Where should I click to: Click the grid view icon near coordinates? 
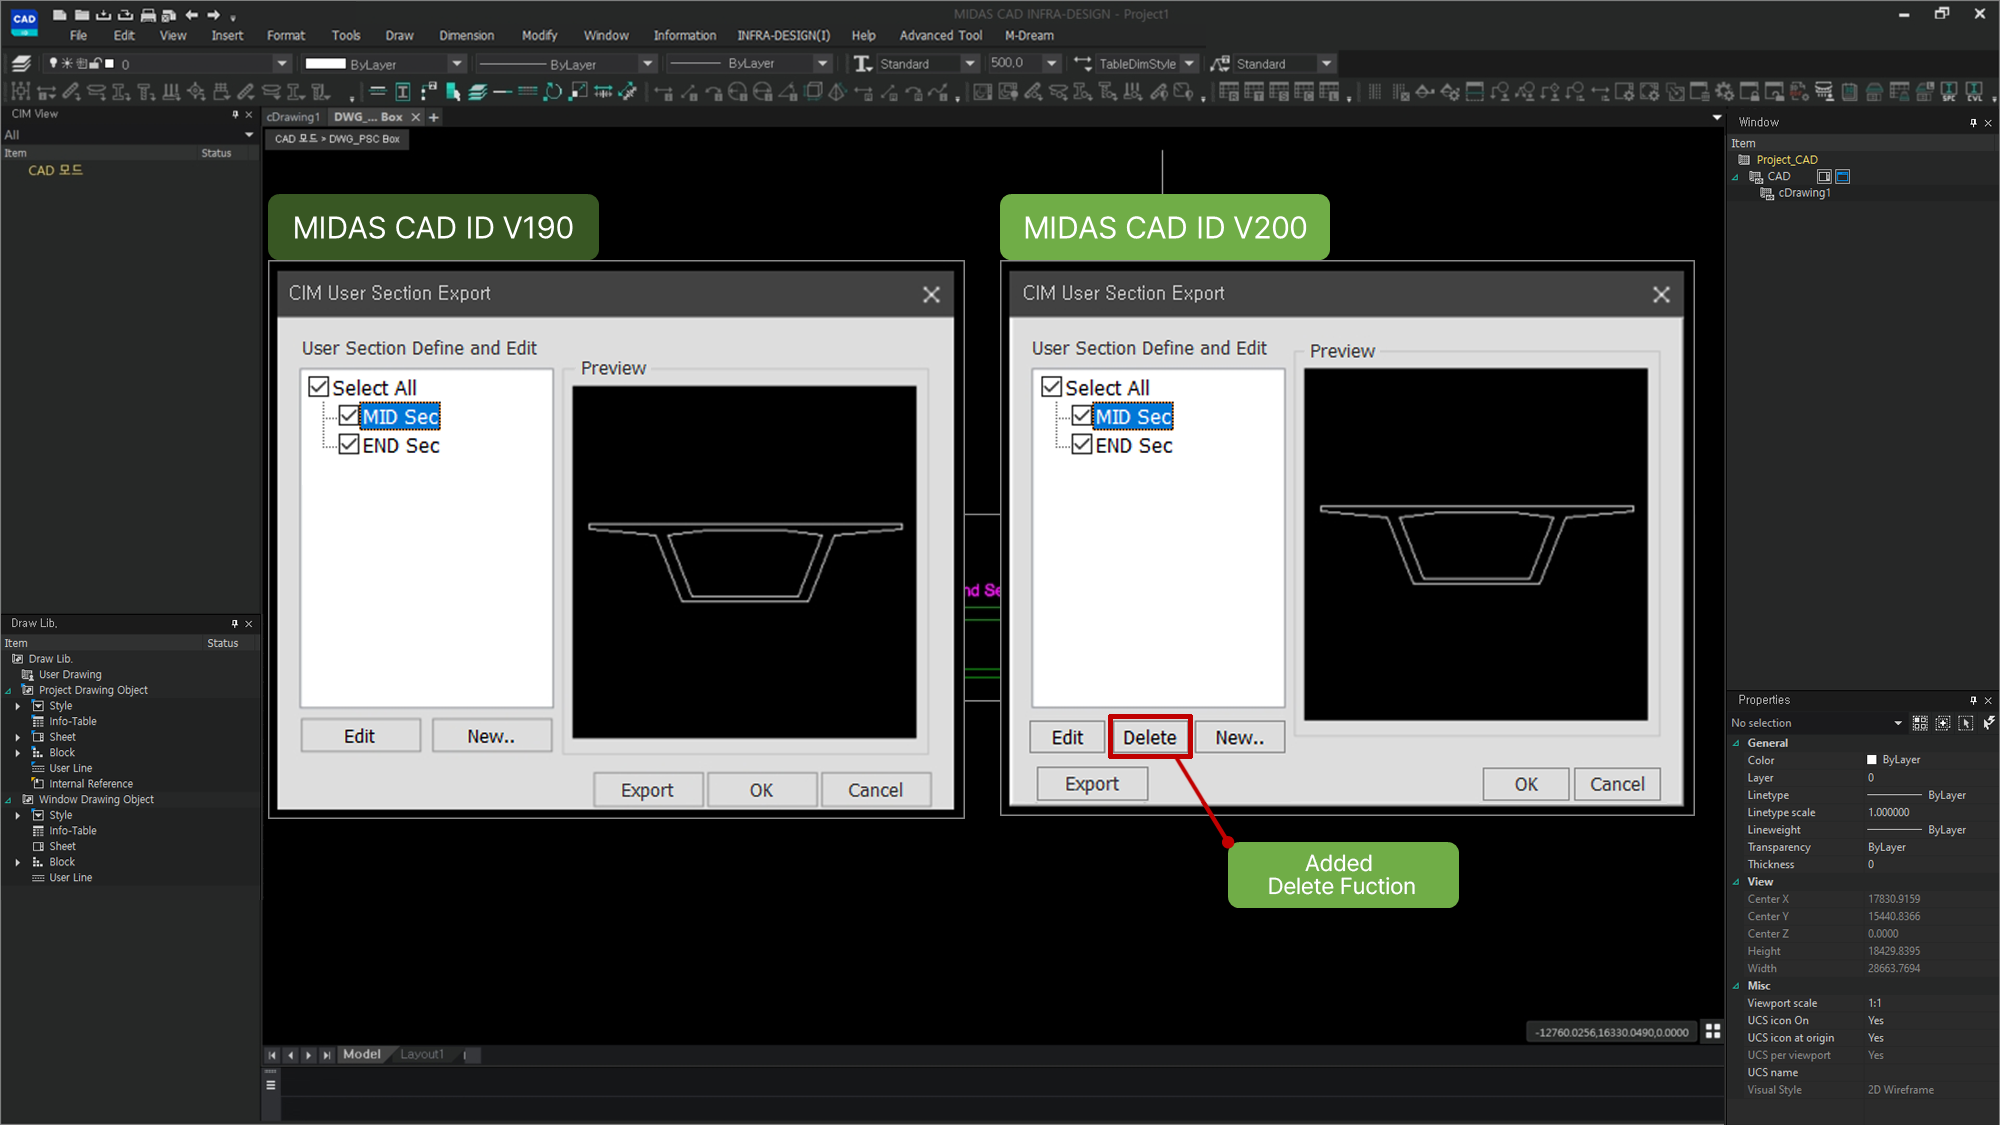tap(1713, 1031)
